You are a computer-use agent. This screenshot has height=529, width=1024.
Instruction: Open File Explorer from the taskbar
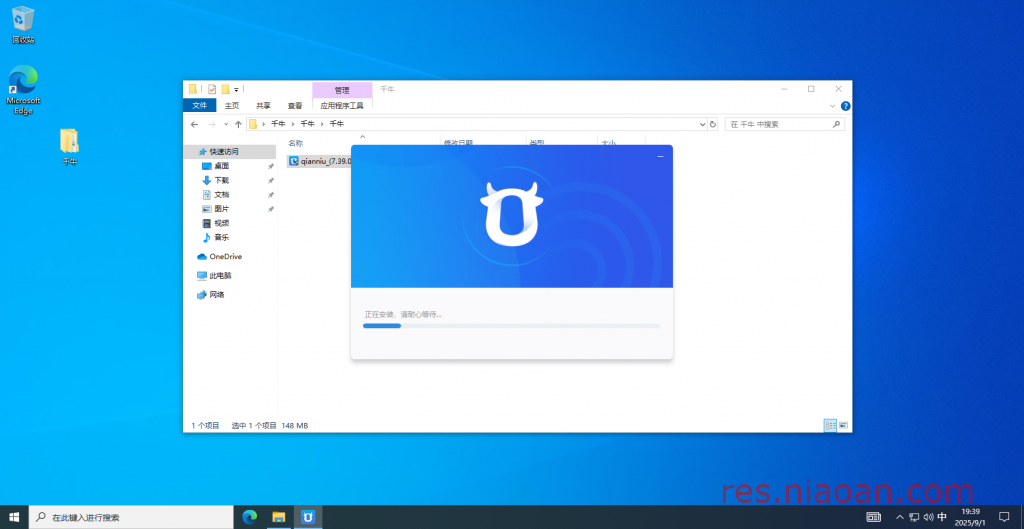[279, 517]
